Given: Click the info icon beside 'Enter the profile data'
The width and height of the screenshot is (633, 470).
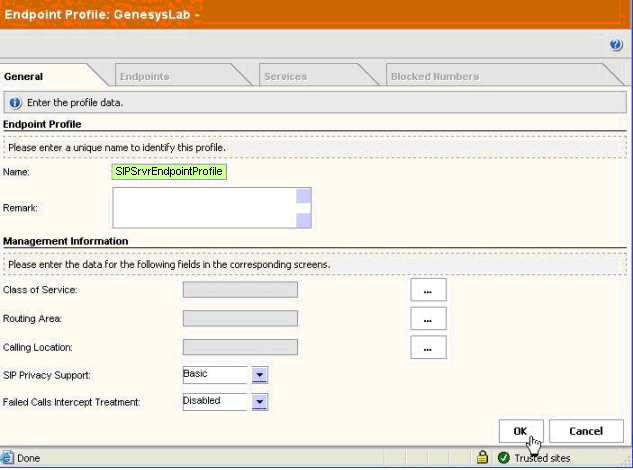Looking at the screenshot, I should pyautogui.click(x=15, y=103).
